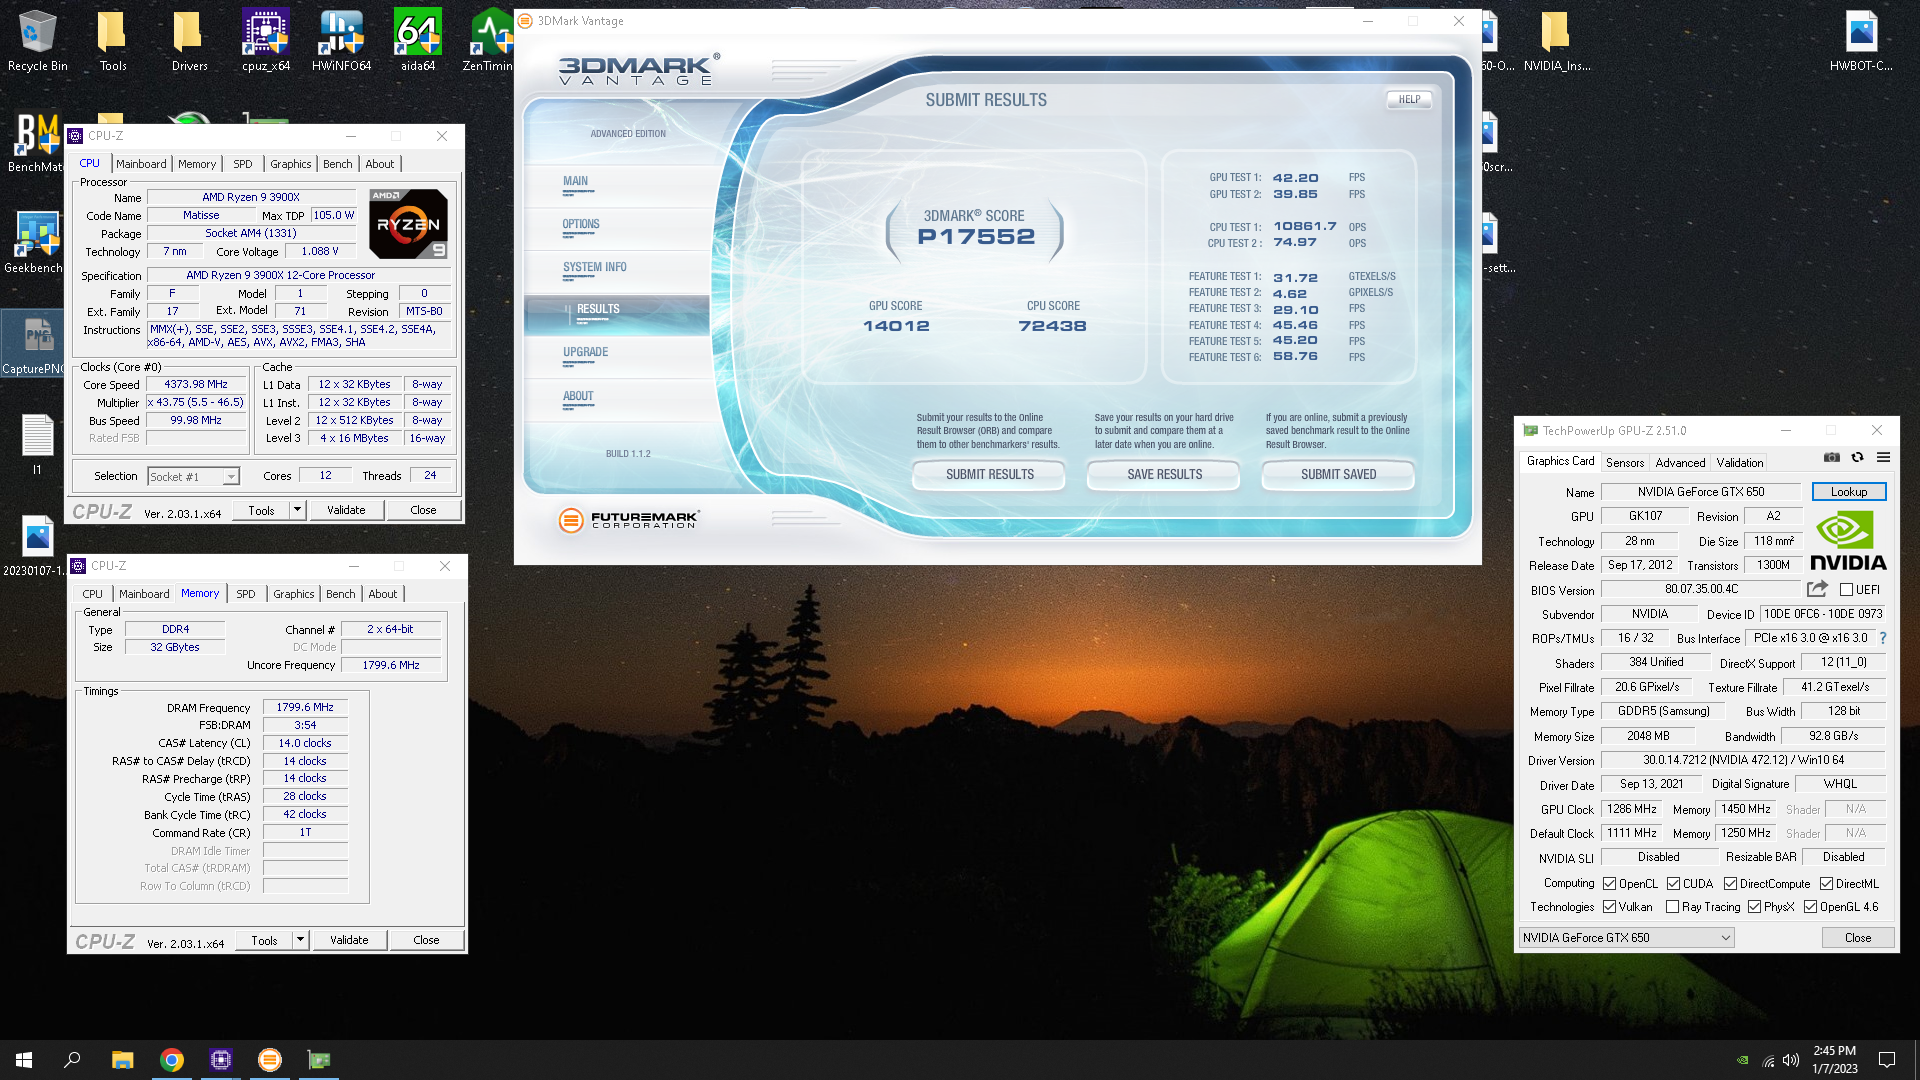This screenshot has height=1080, width=1920.
Task: Select the CapturePNG desktop icon
Action: (x=34, y=343)
